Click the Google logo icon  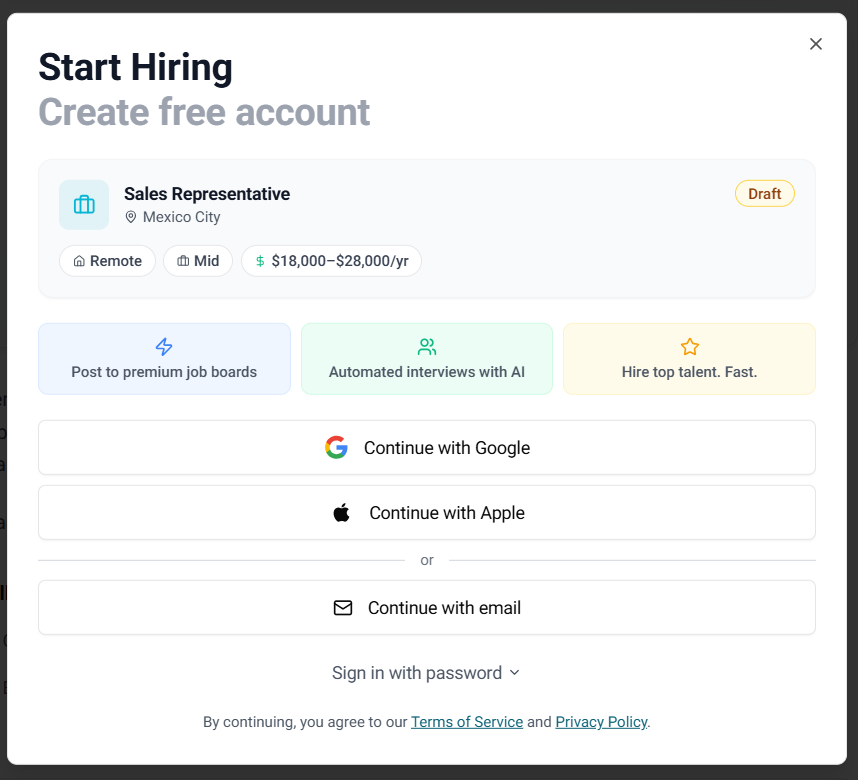point(336,448)
